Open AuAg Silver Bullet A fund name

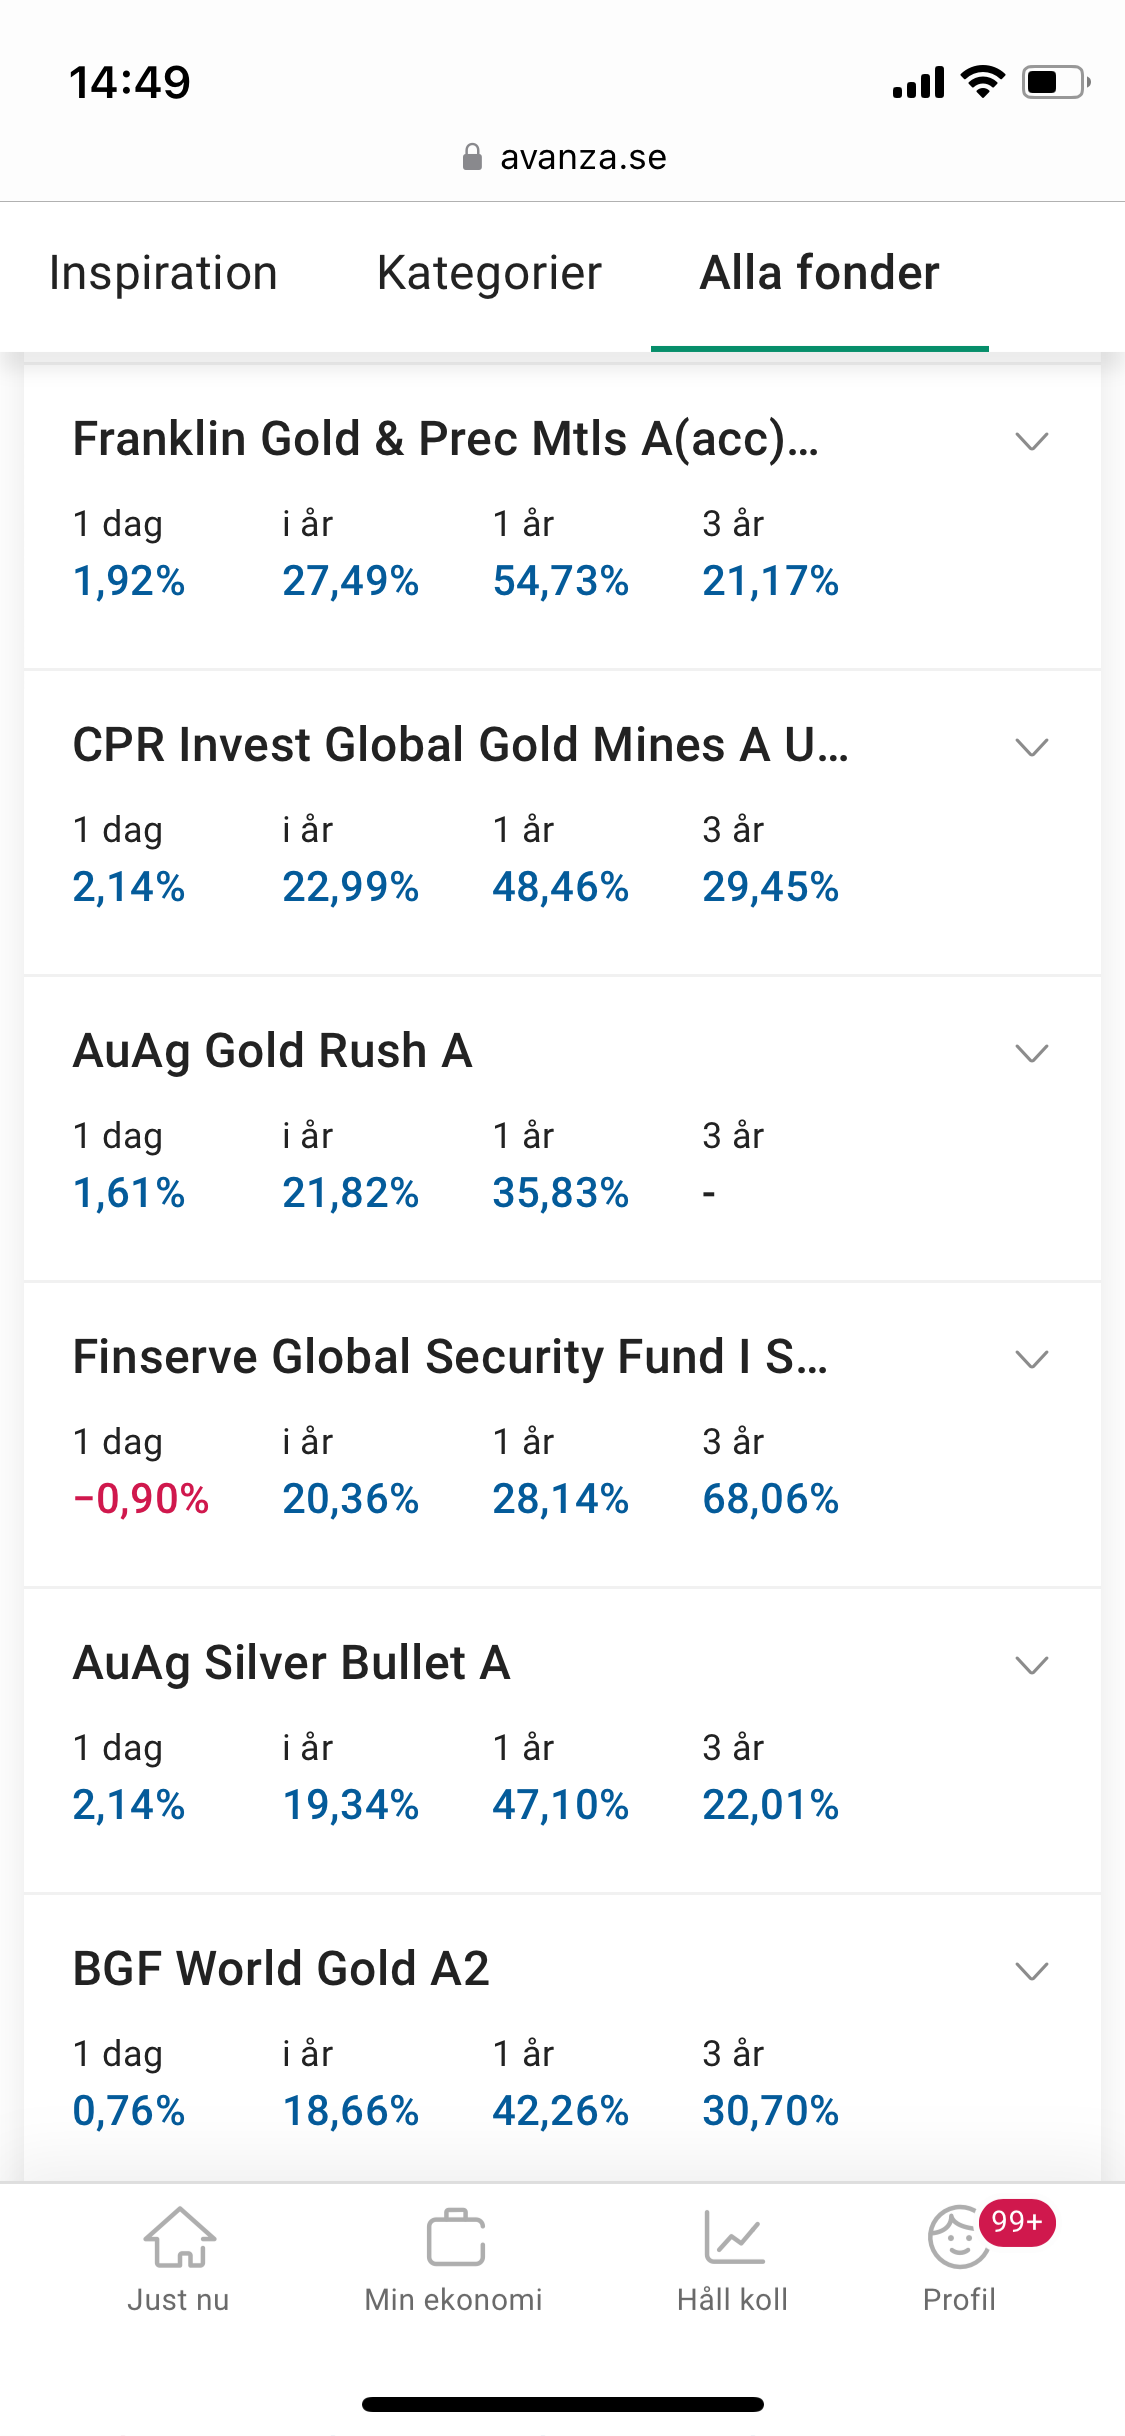(x=292, y=1663)
